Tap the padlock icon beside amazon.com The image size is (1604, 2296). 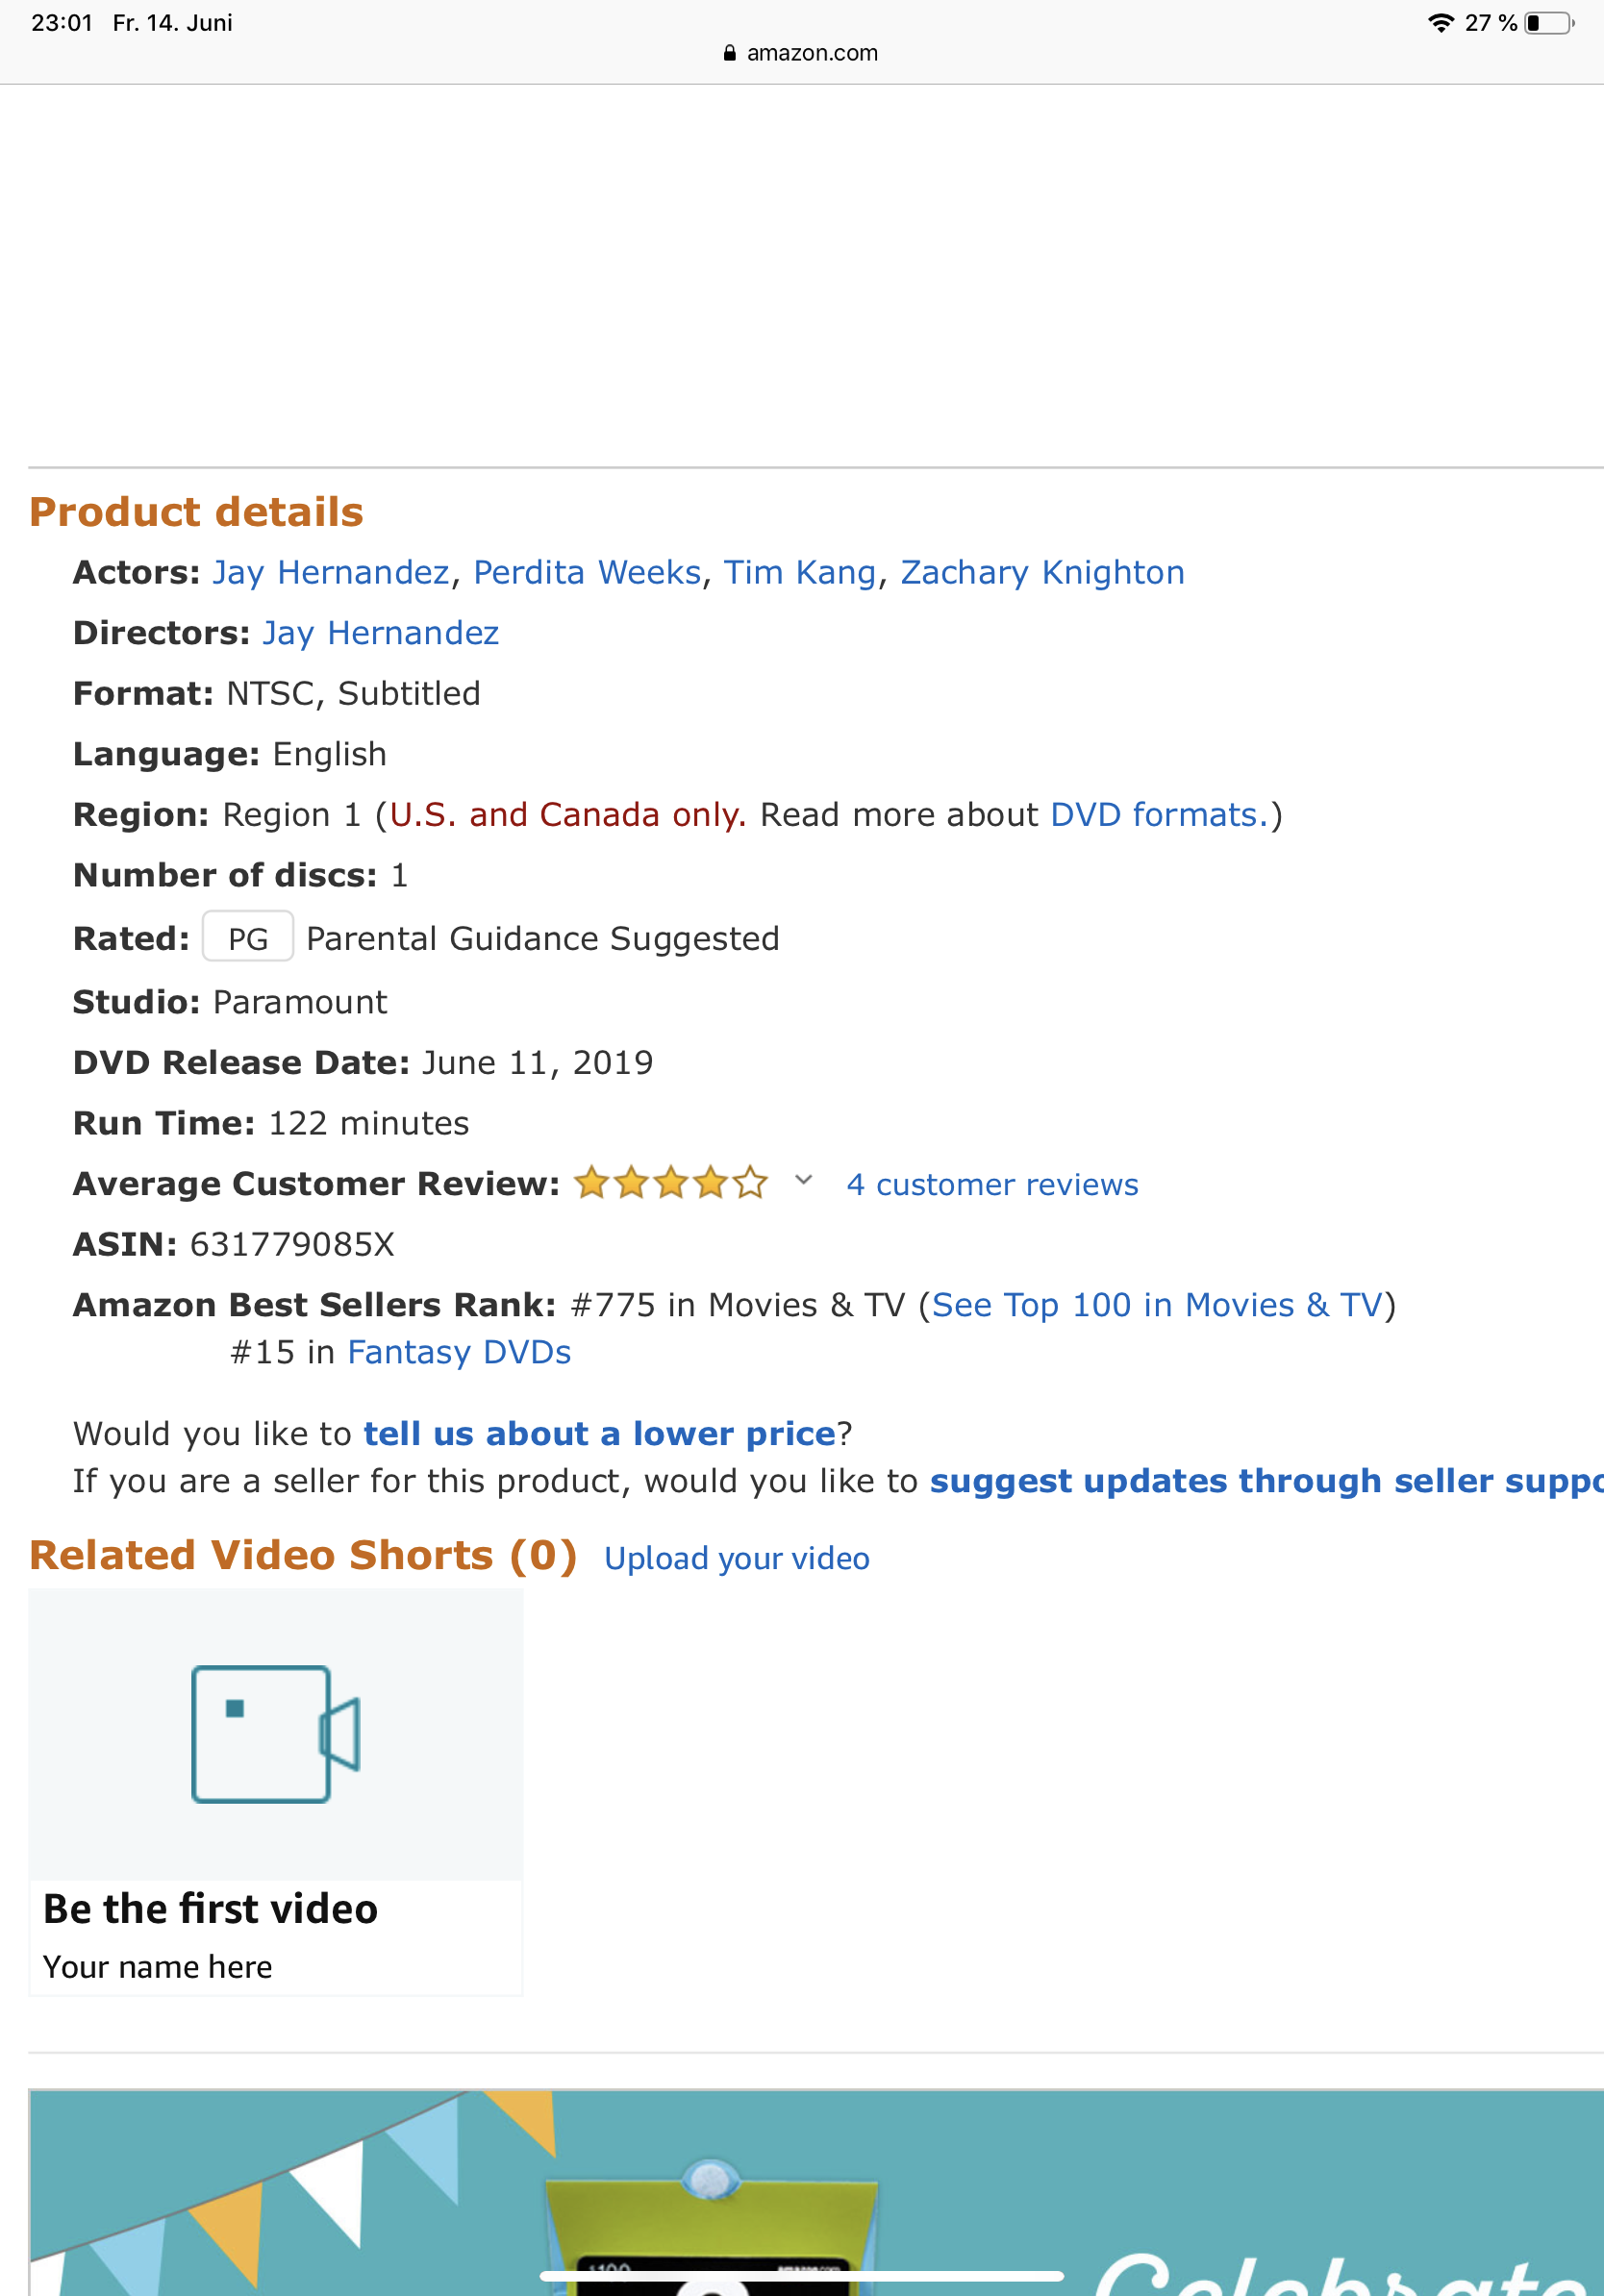[730, 53]
